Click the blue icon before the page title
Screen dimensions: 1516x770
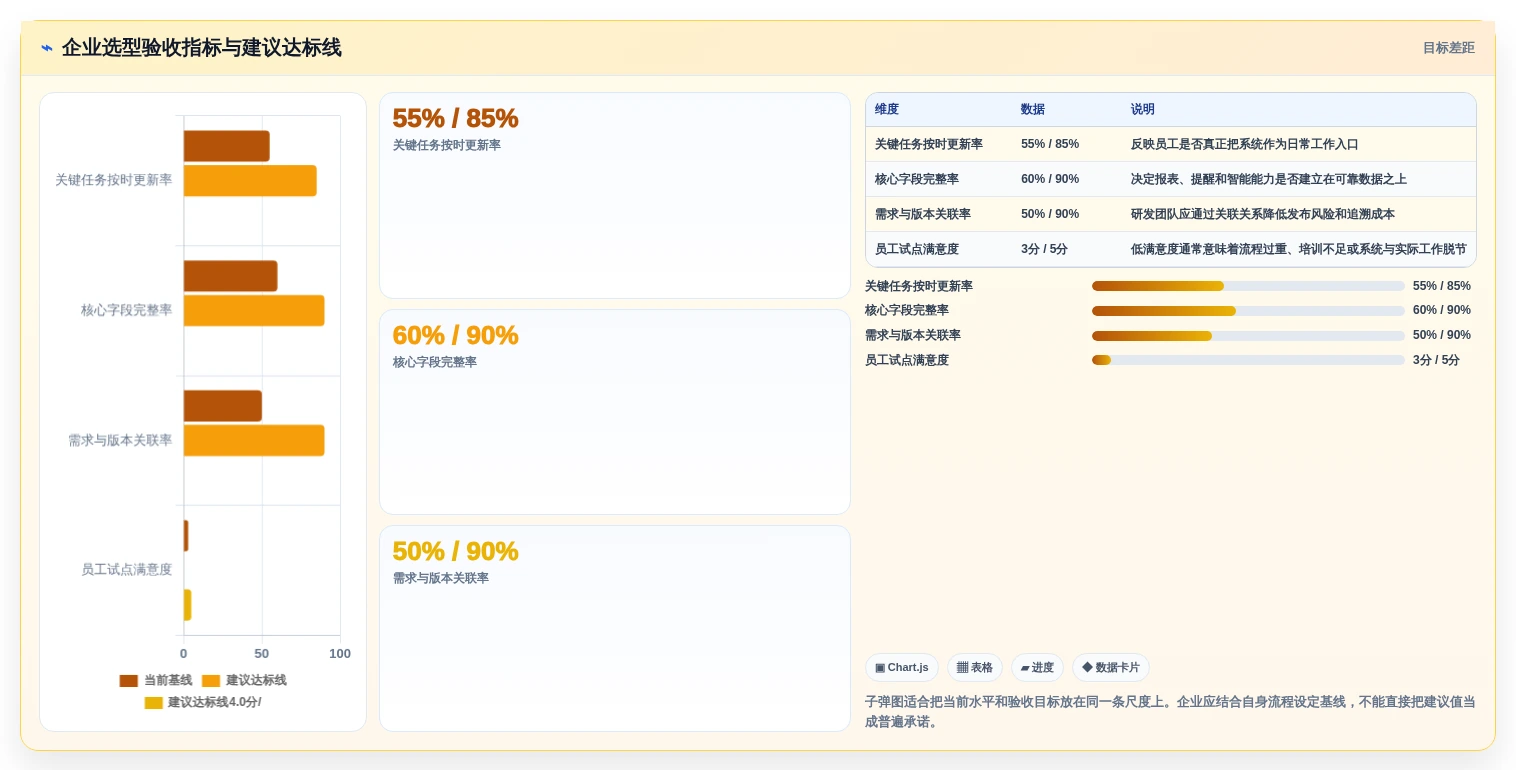point(47,48)
